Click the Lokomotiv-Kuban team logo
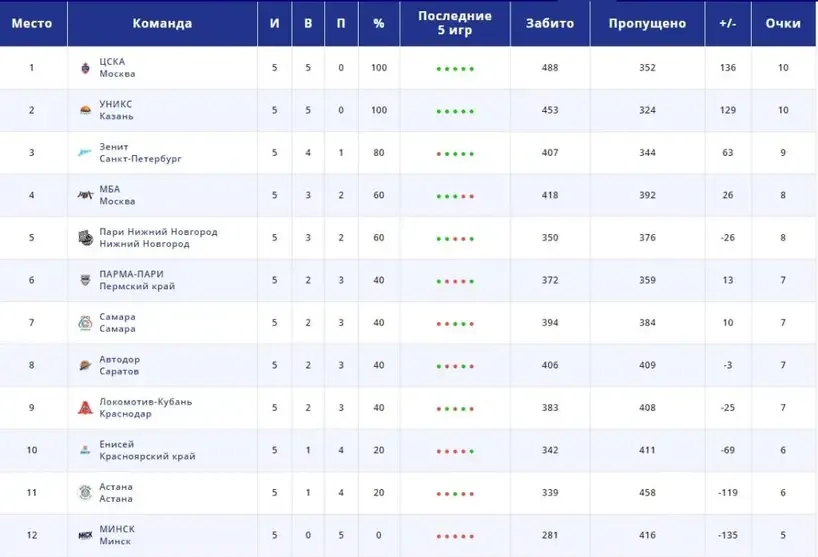Viewport: 818px width, 557px height. pos(85,408)
